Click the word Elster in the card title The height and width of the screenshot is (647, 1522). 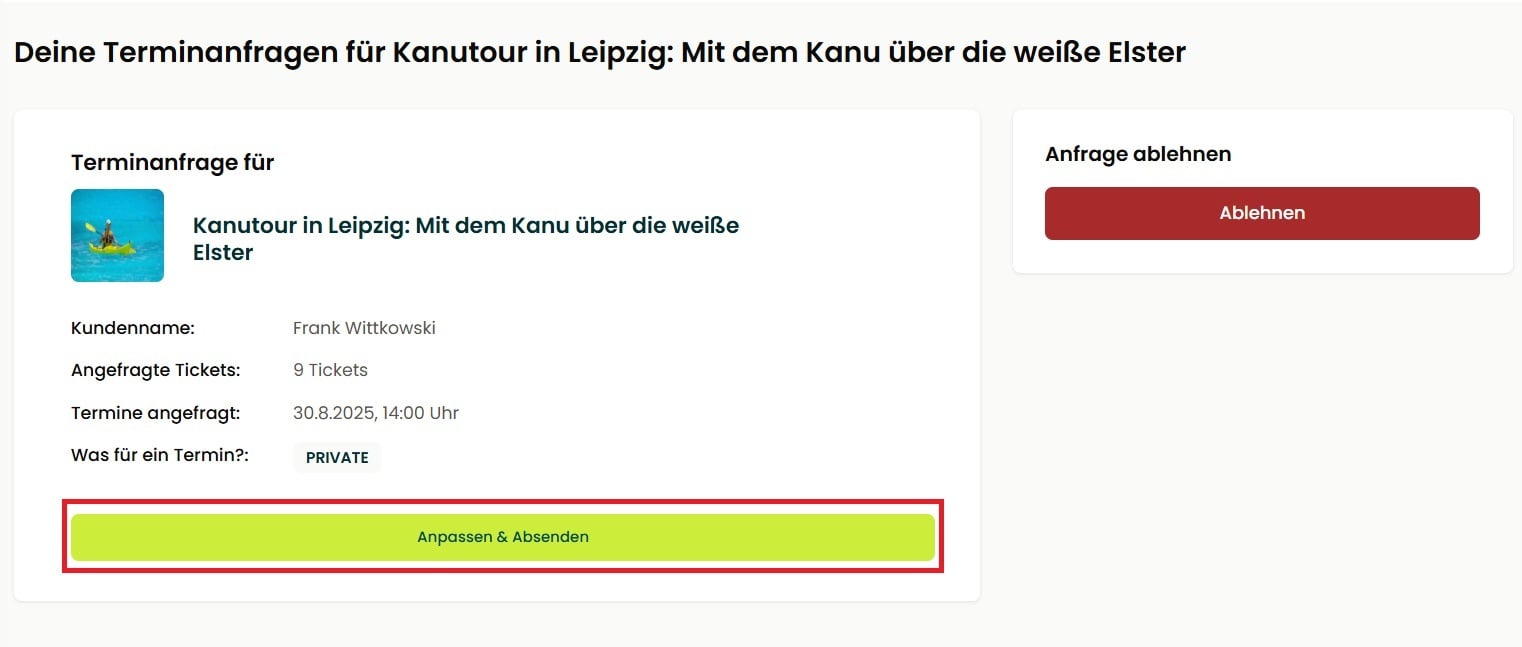(223, 252)
